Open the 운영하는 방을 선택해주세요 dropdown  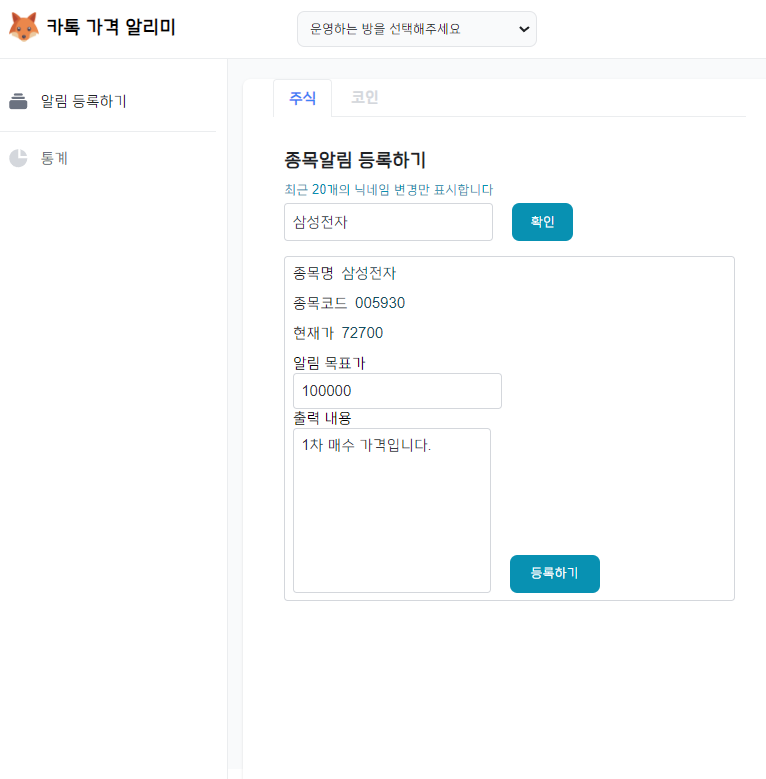417,29
